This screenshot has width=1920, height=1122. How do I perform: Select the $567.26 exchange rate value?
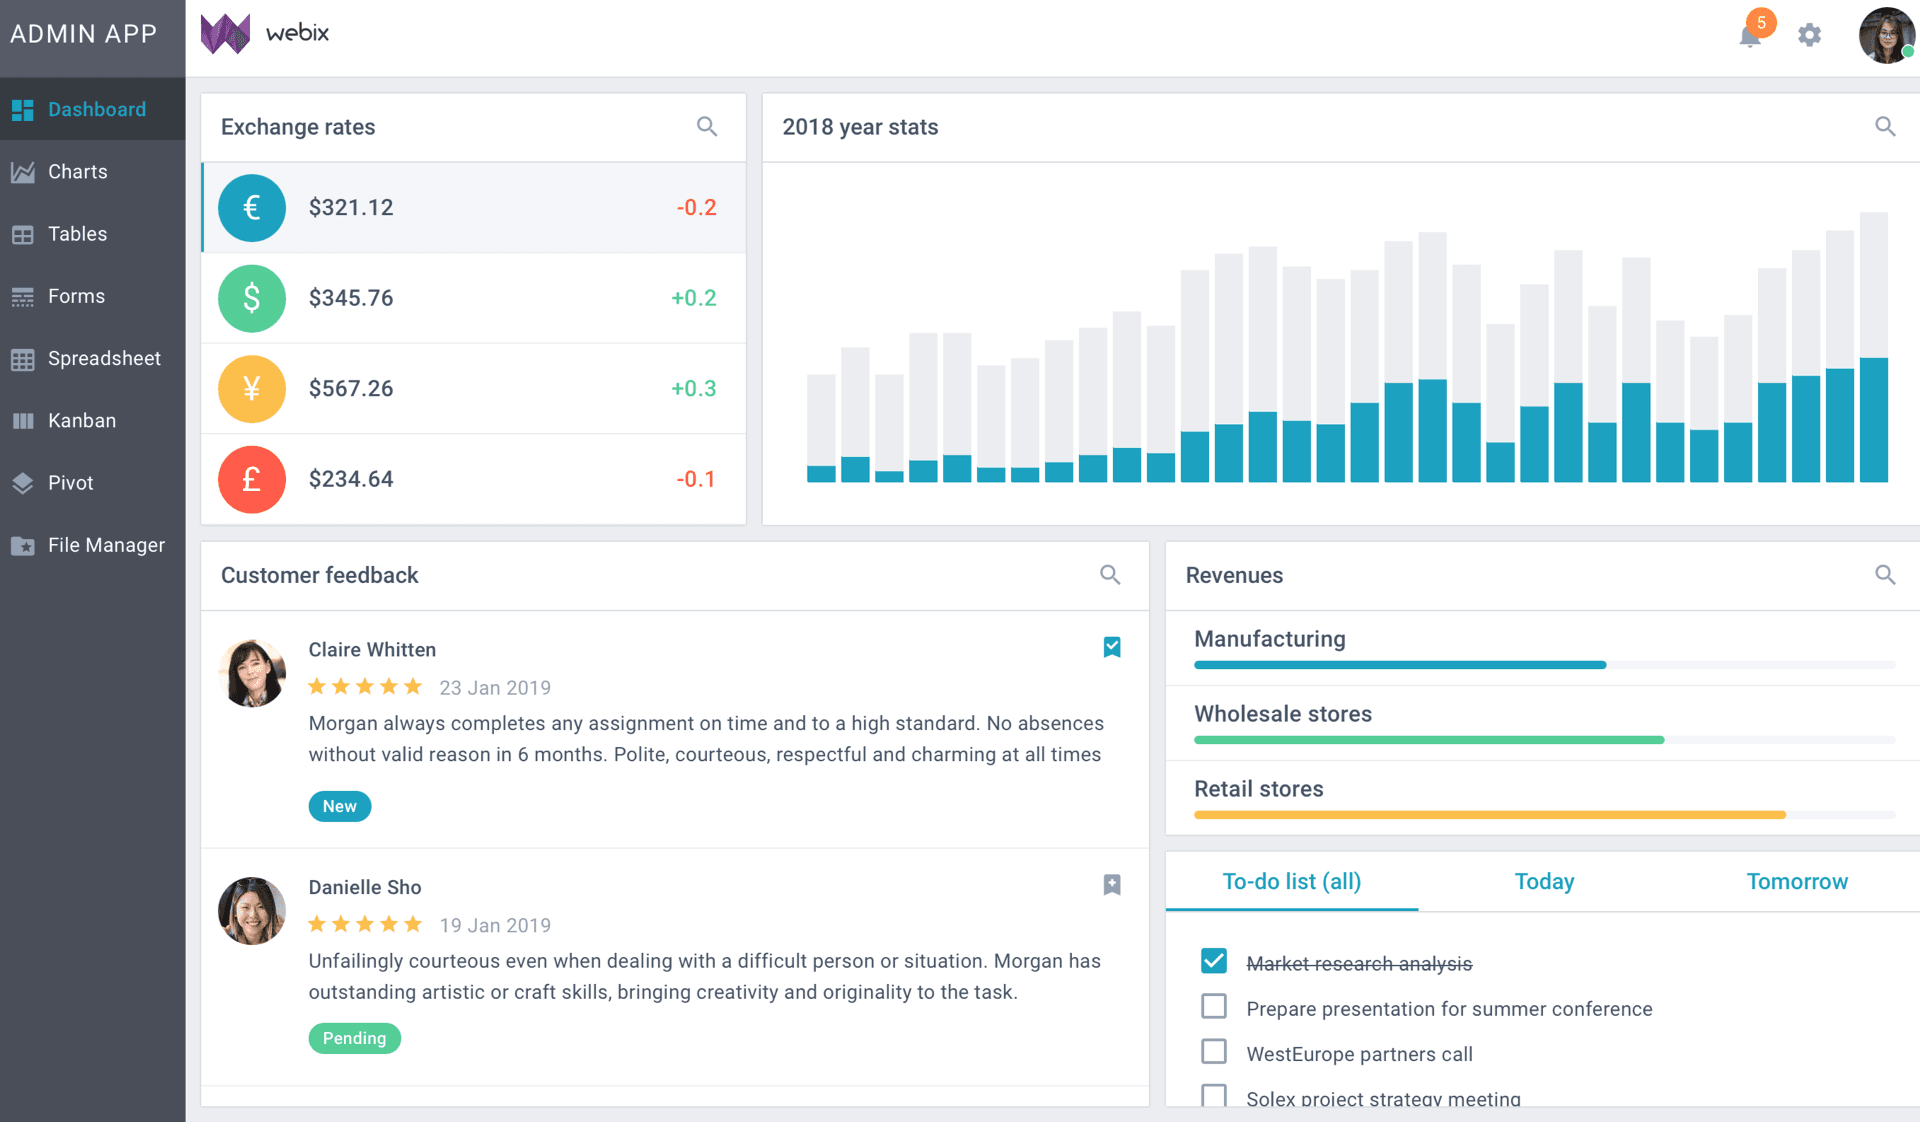pyautogui.click(x=351, y=389)
